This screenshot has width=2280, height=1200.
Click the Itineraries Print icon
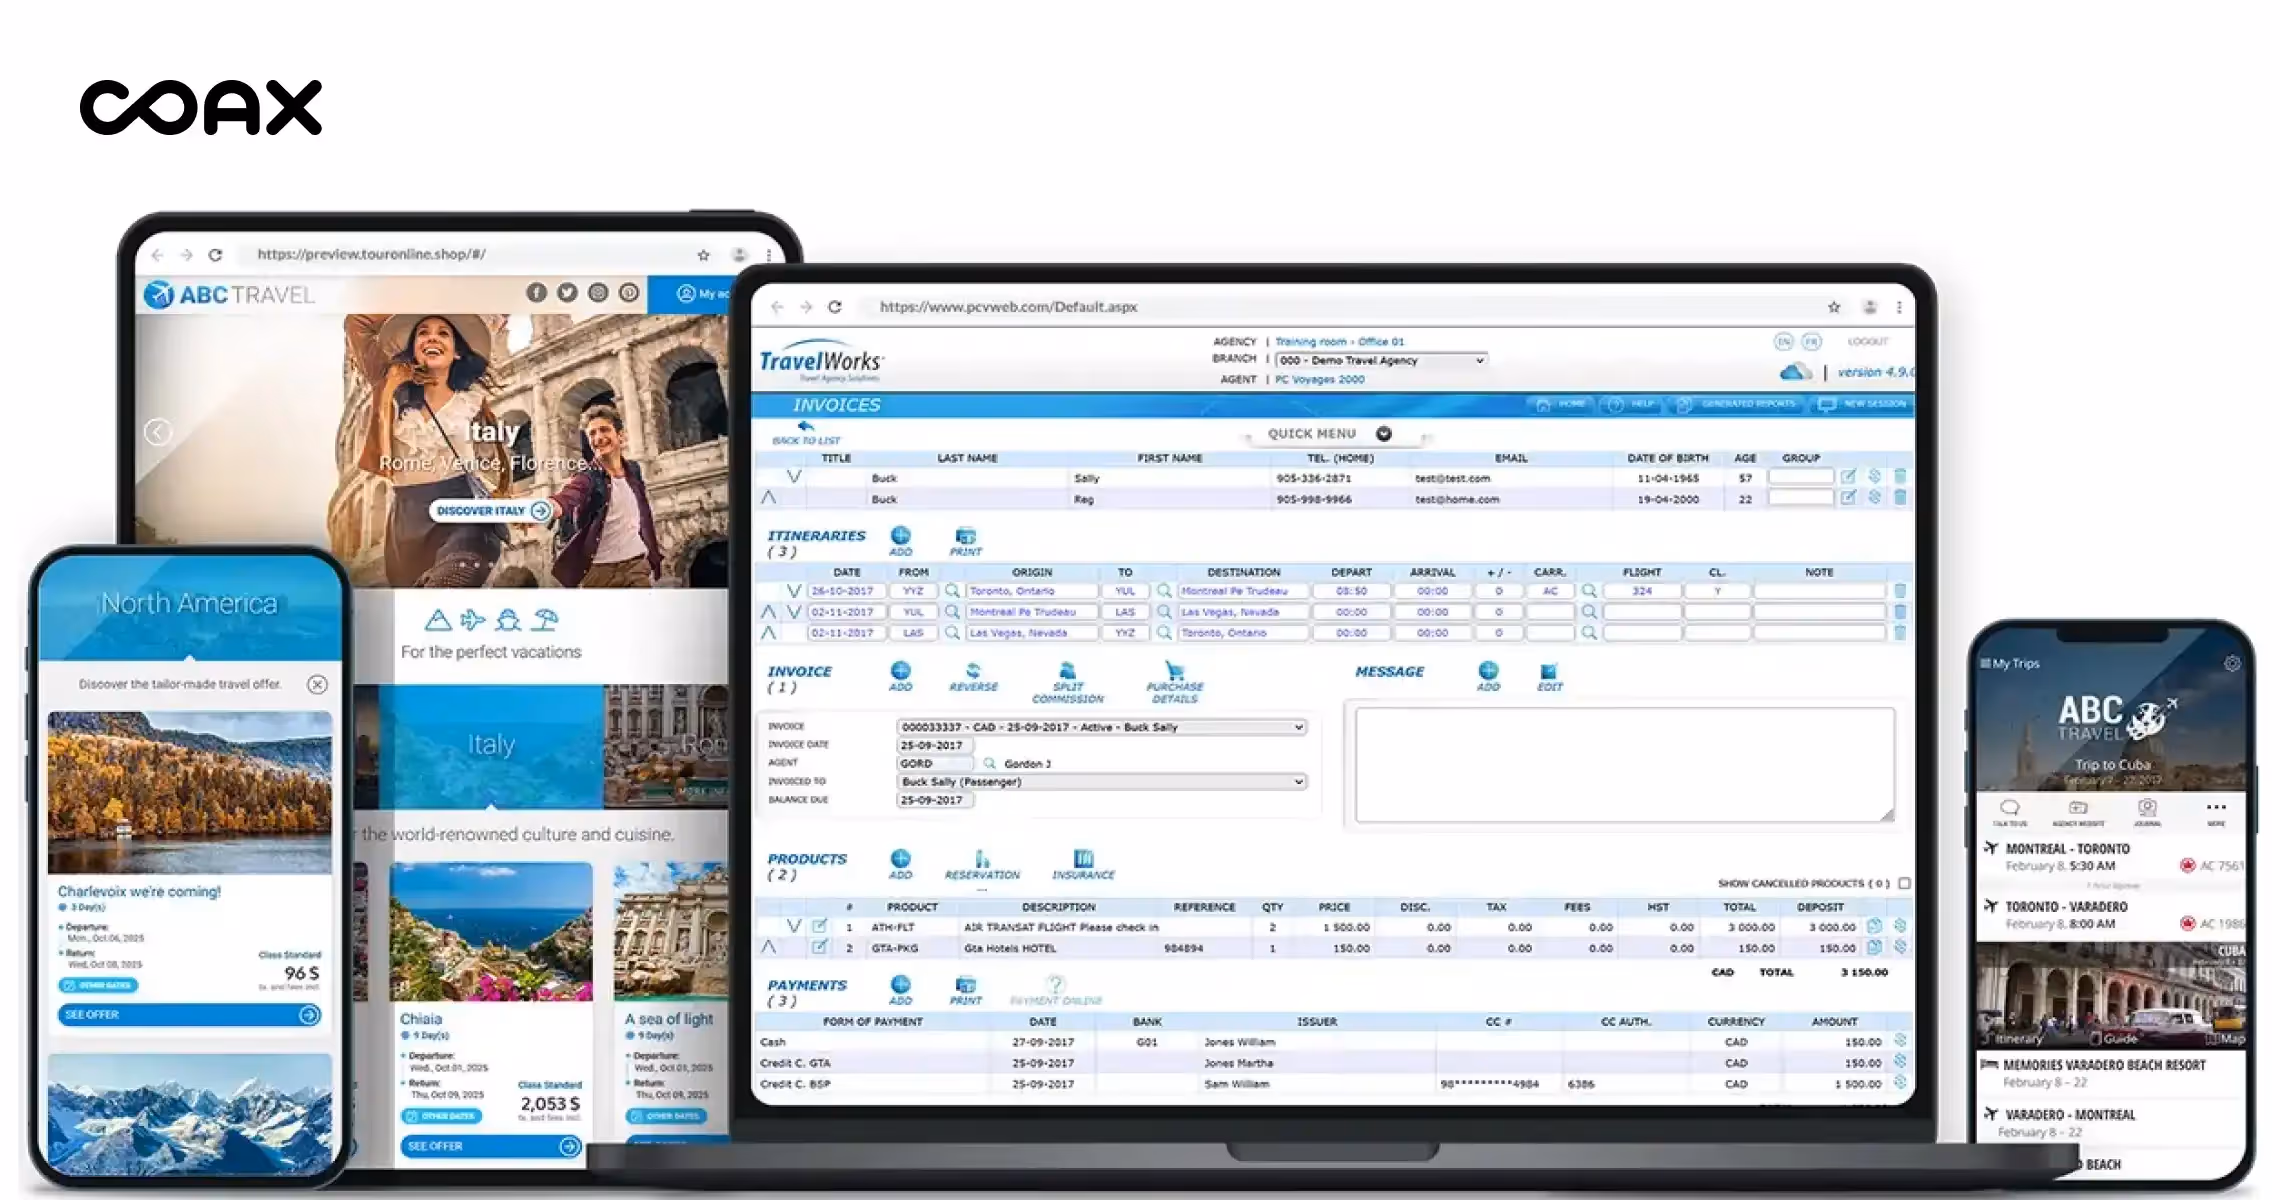click(x=965, y=537)
